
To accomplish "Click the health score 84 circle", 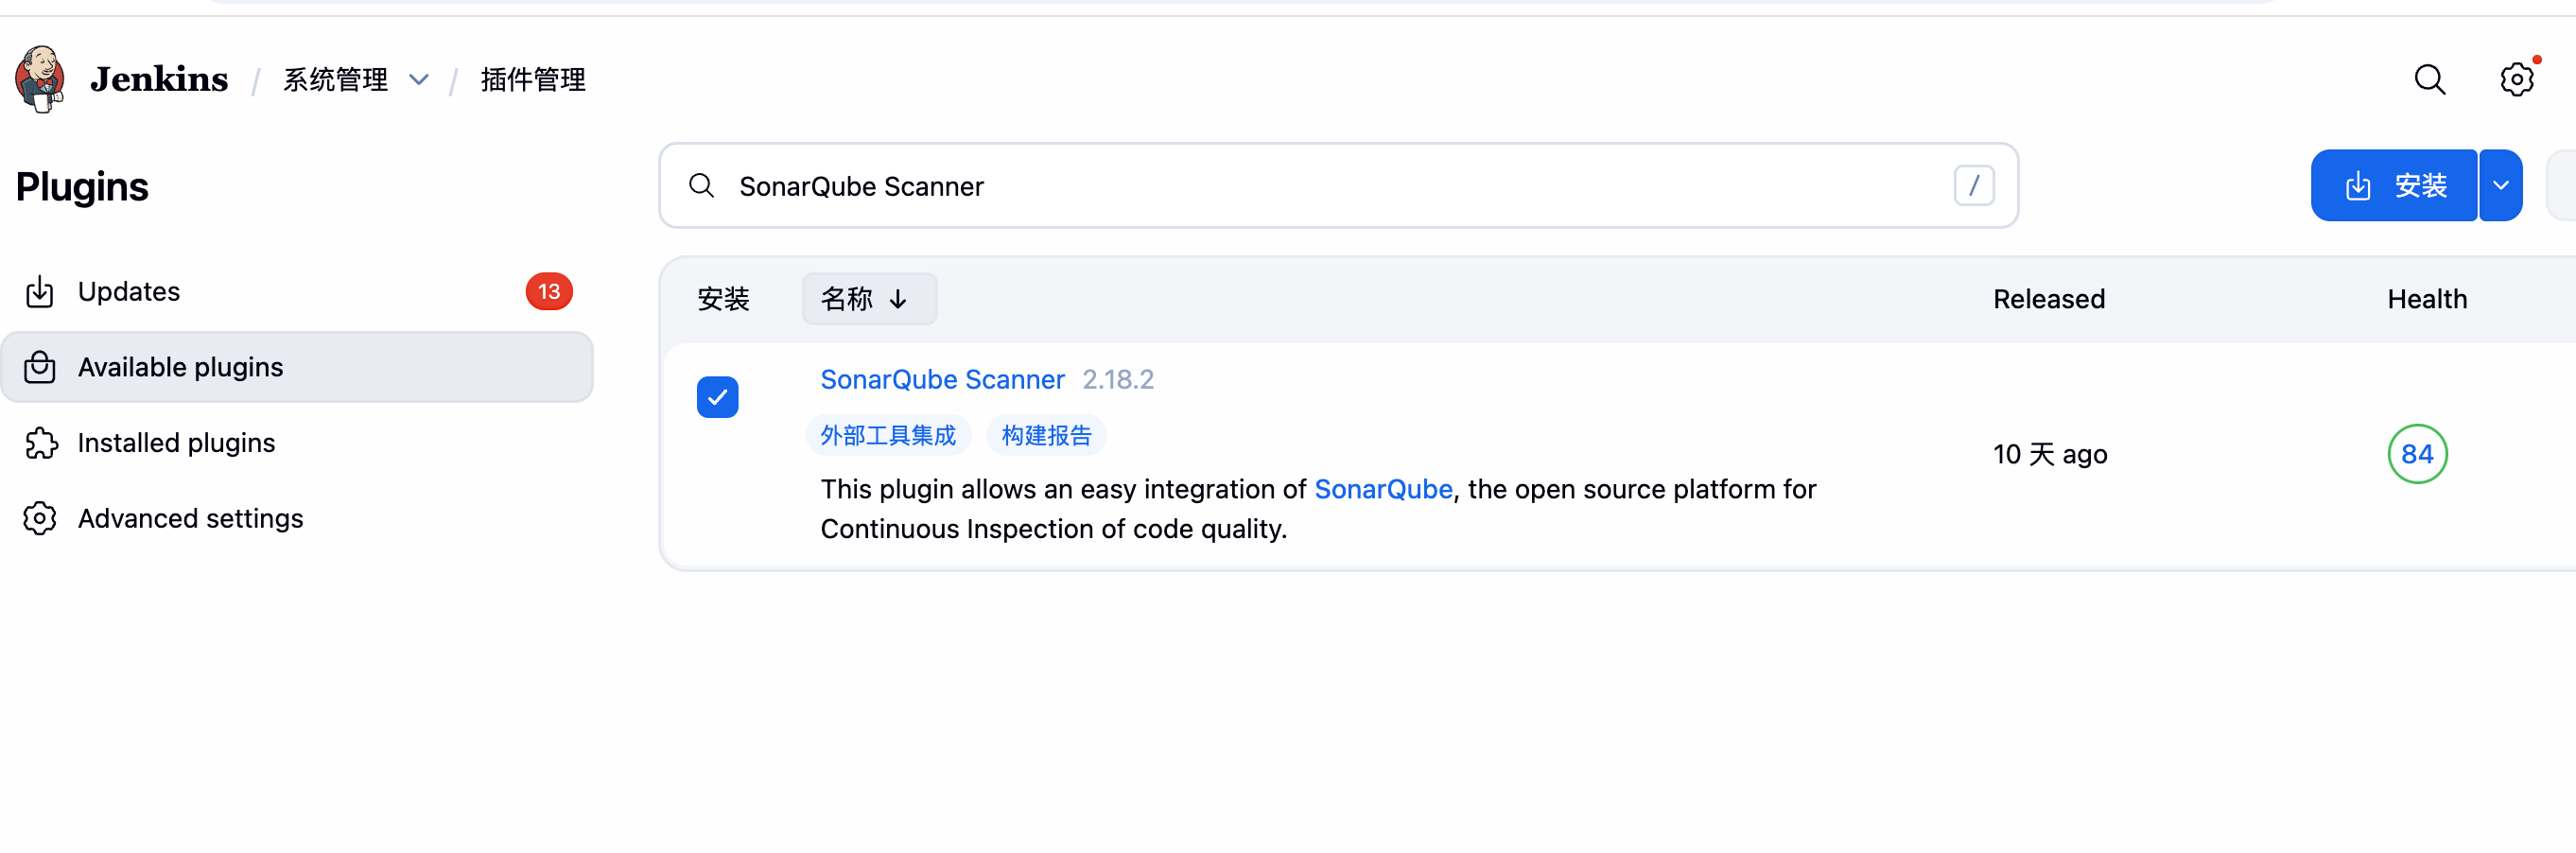I will point(2417,454).
